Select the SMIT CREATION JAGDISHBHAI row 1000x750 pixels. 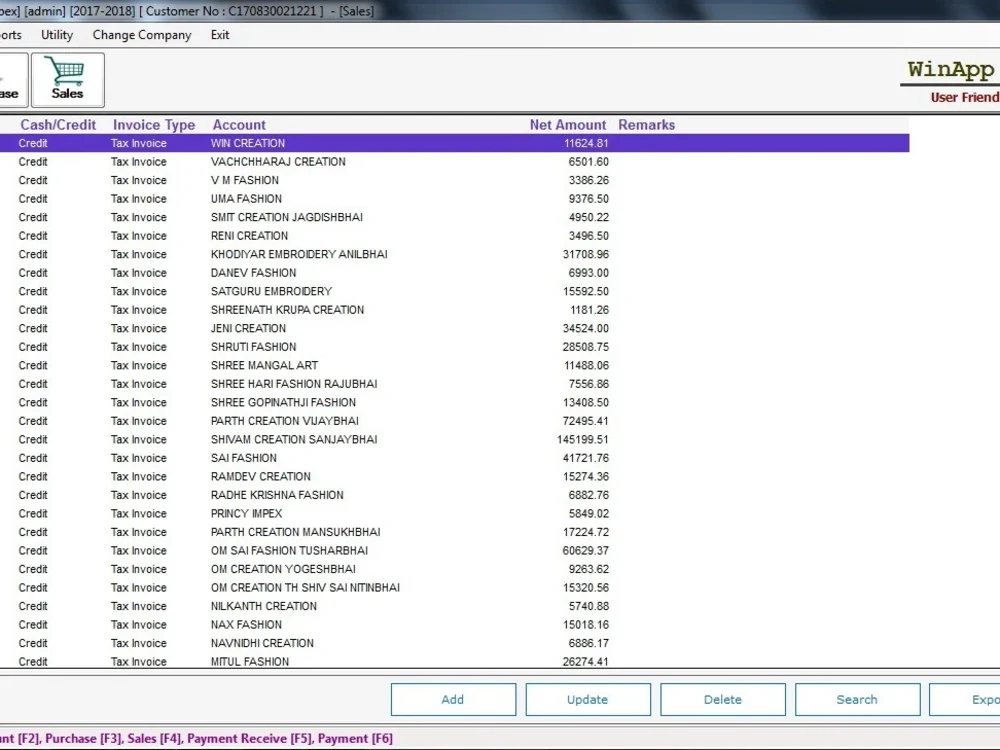[454, 217]
